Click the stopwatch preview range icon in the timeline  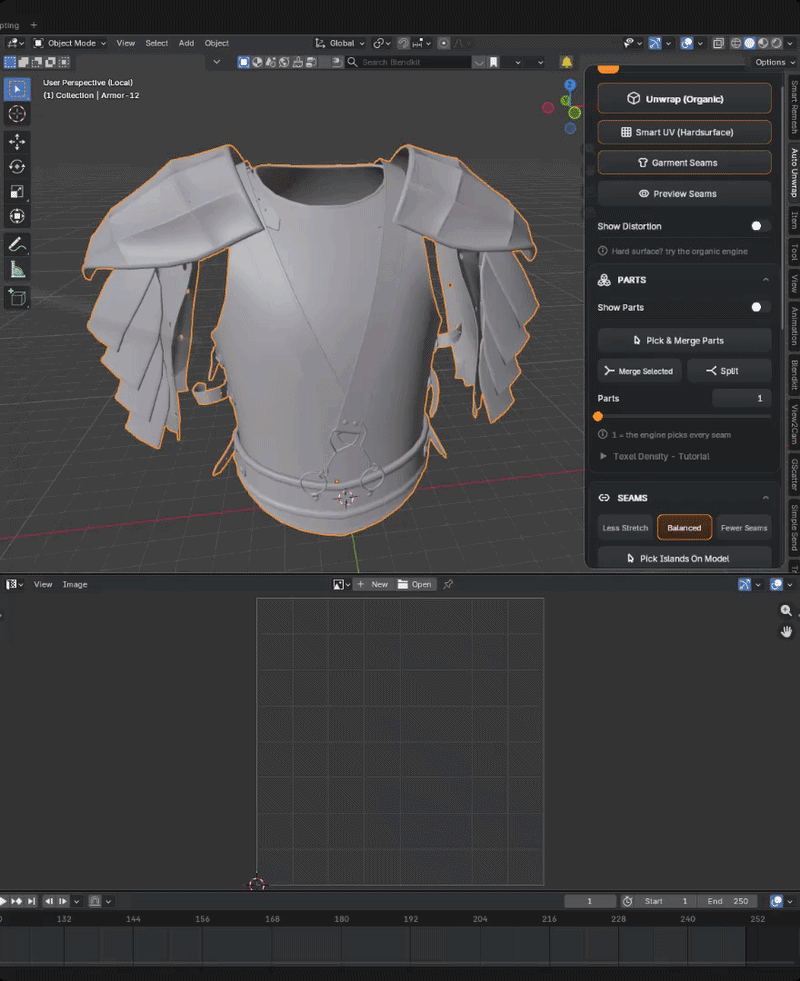(627, 902)
